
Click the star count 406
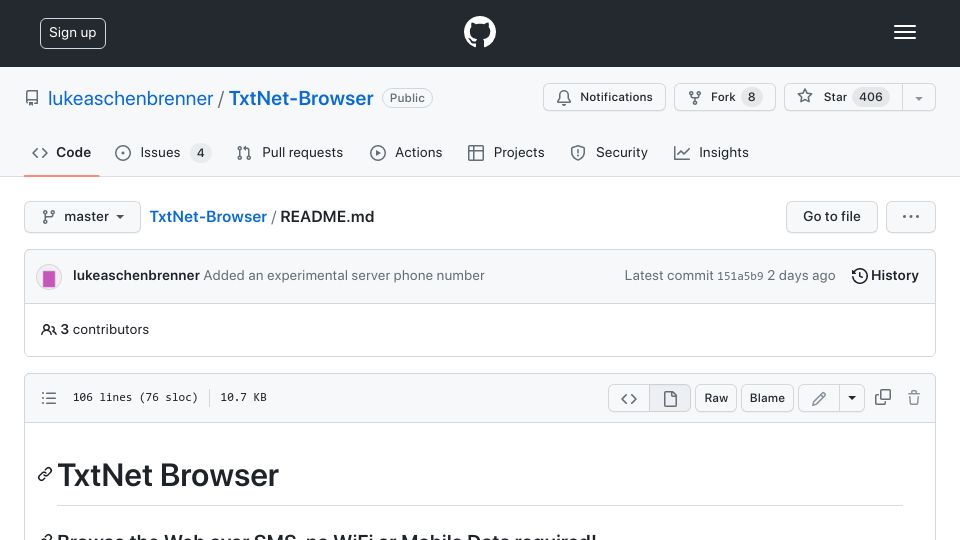[x=871, y=97]
